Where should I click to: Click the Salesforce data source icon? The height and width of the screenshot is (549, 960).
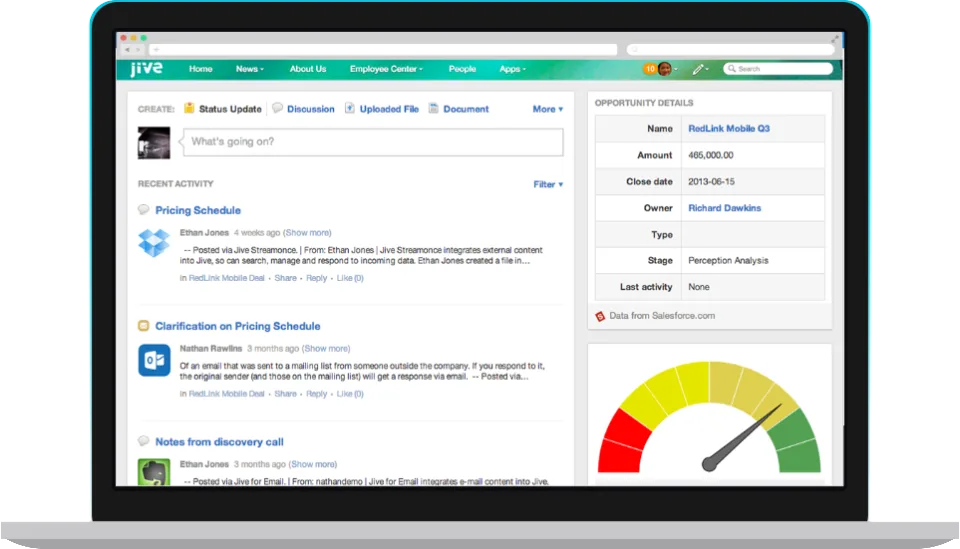pyautogui.click(x=600, y=316)
